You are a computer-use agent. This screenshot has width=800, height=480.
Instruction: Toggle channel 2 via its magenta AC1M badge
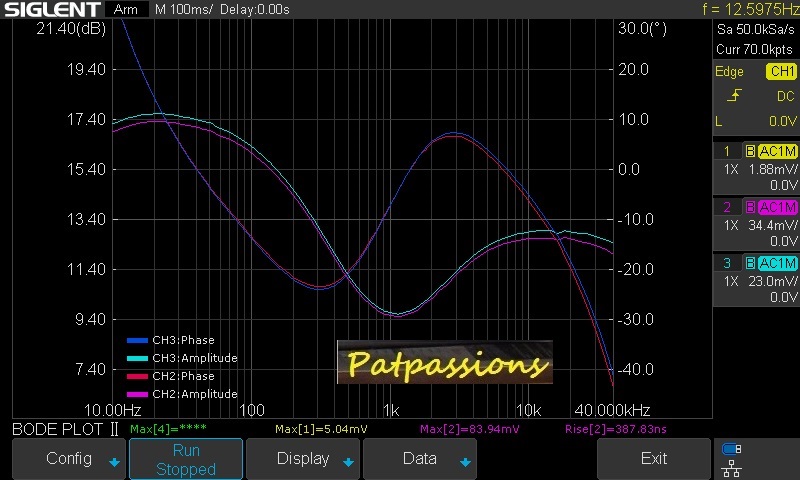(778, 207)
